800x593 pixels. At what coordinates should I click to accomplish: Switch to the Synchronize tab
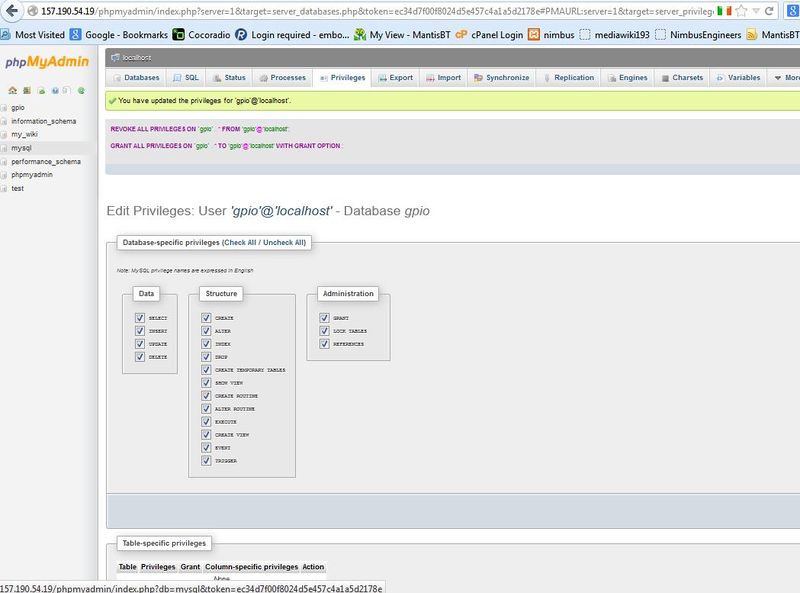[x=502, y=78]
